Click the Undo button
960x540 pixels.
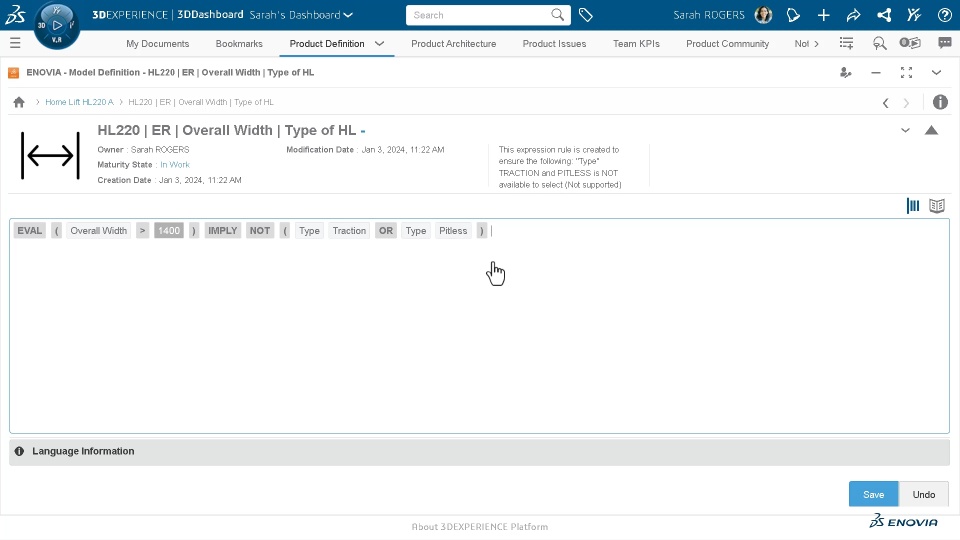[x=923, y=494]
